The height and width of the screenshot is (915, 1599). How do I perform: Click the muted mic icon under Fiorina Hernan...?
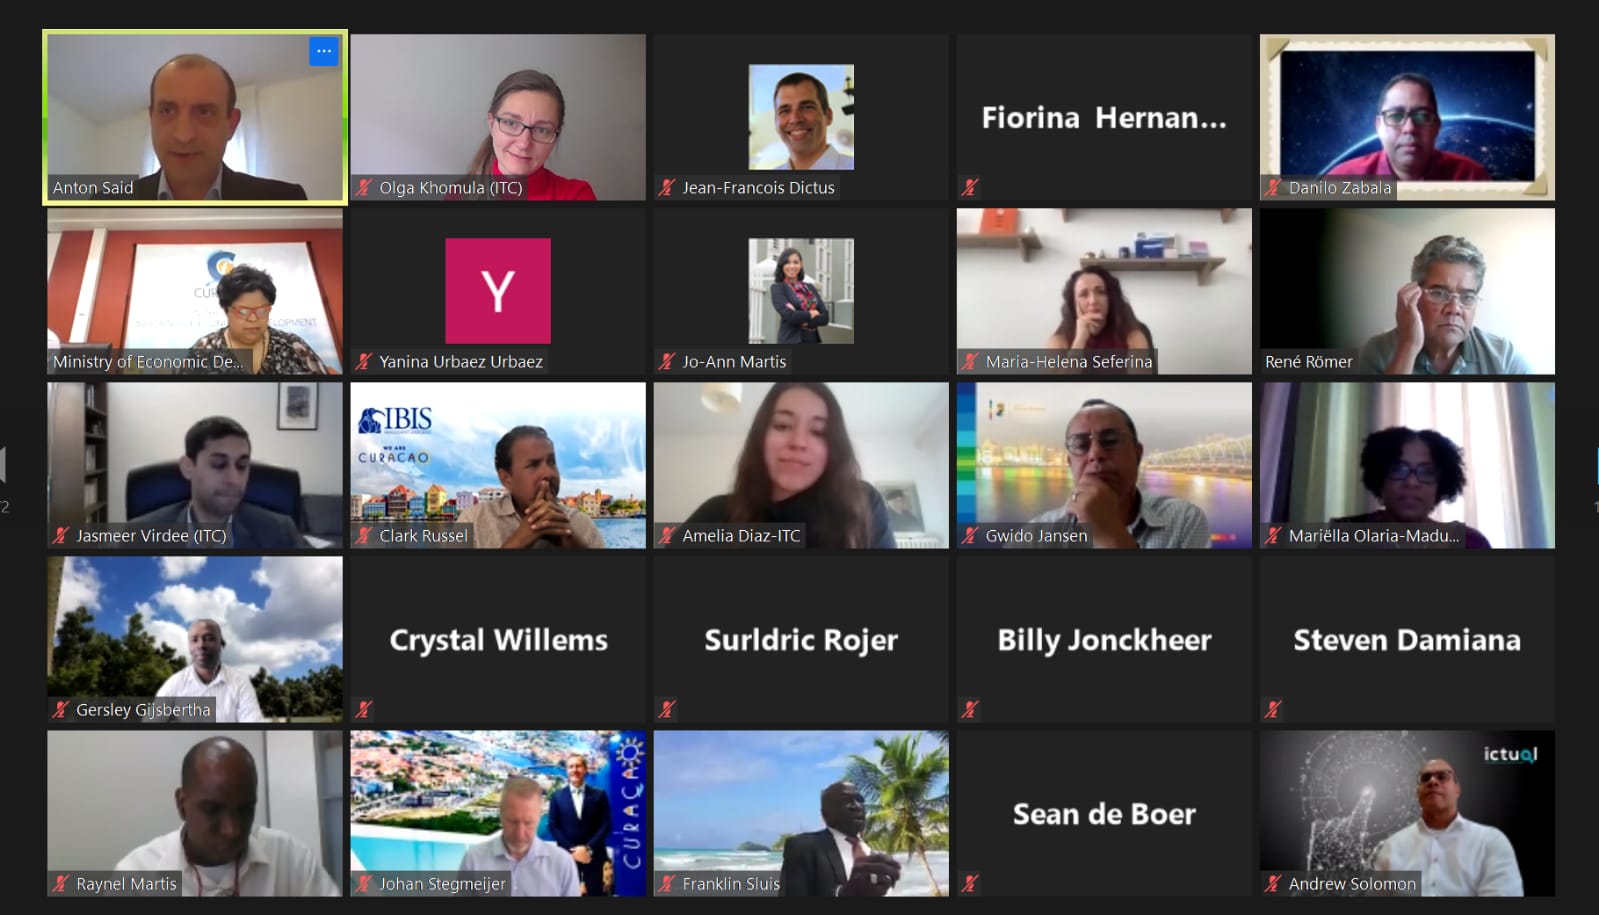pos(970,187)
